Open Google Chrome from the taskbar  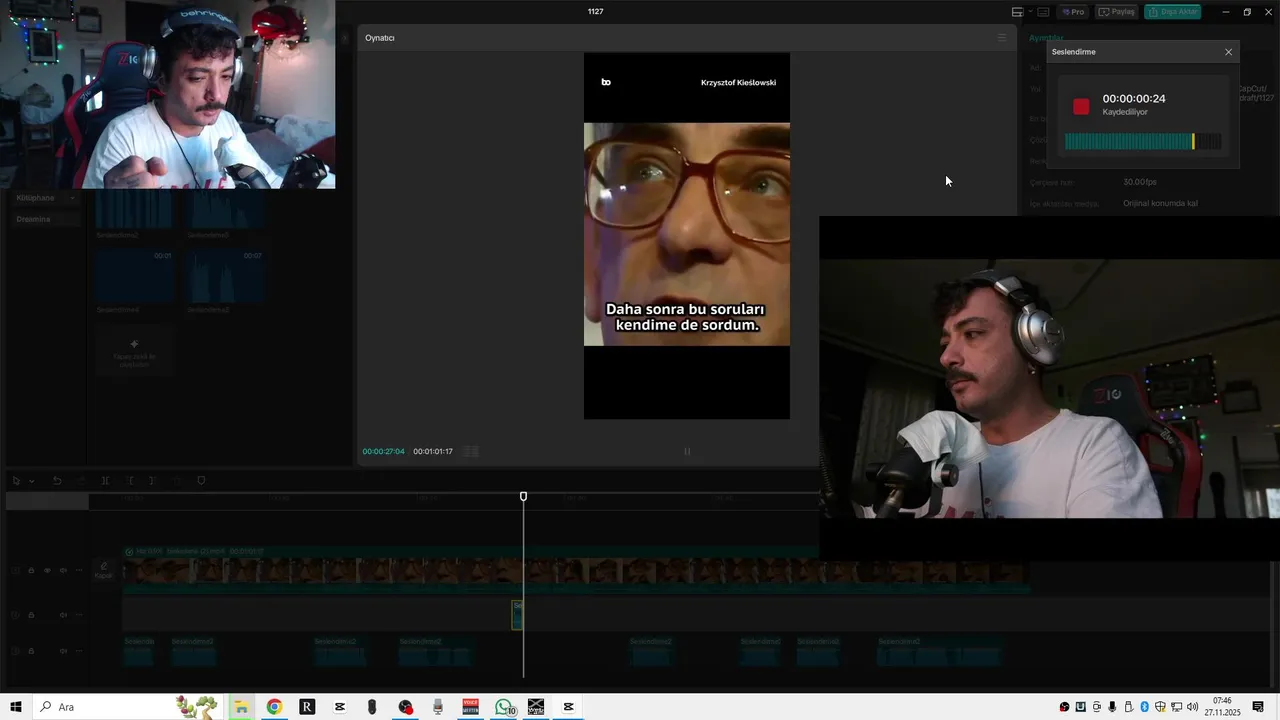pos(274,707)
